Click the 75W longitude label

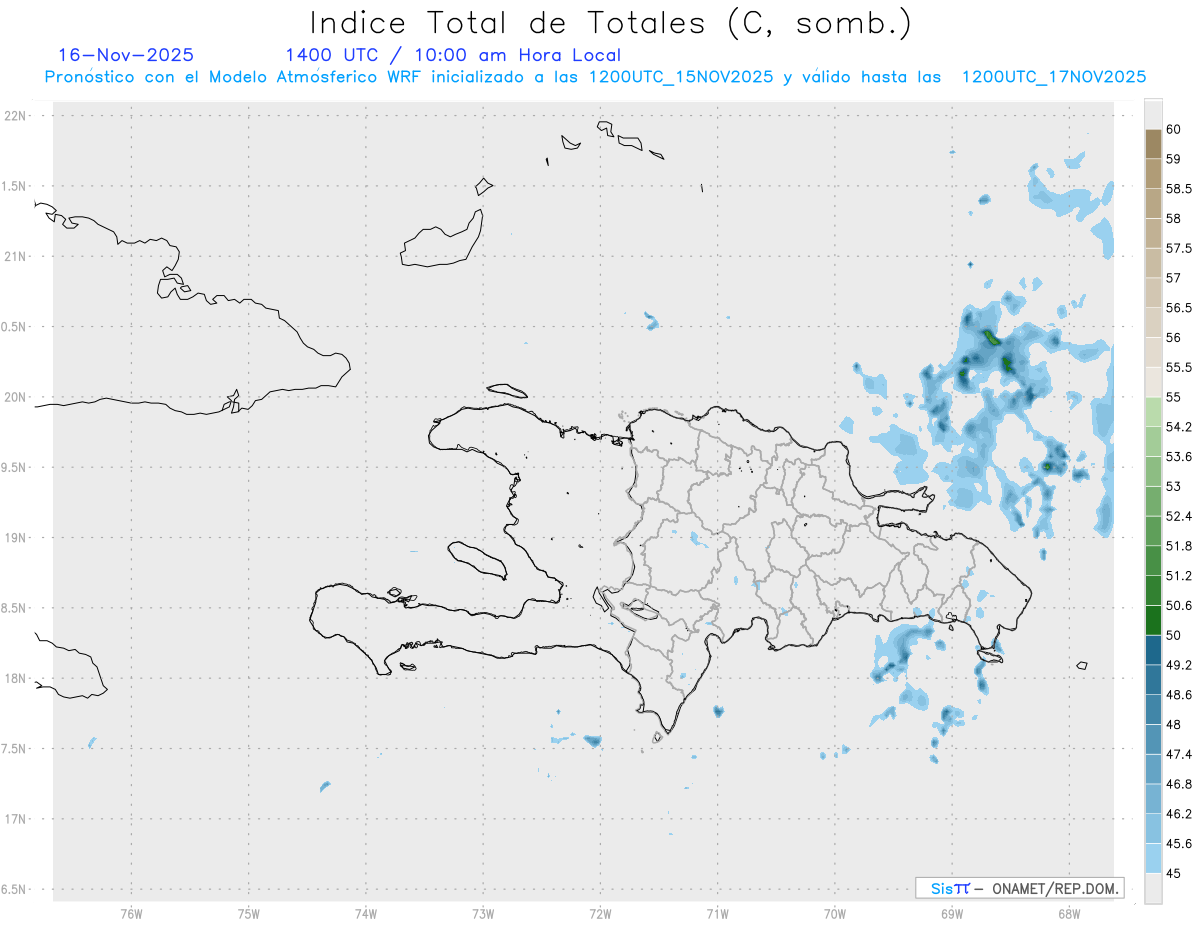pyautogui.click(x=248, y=913)
